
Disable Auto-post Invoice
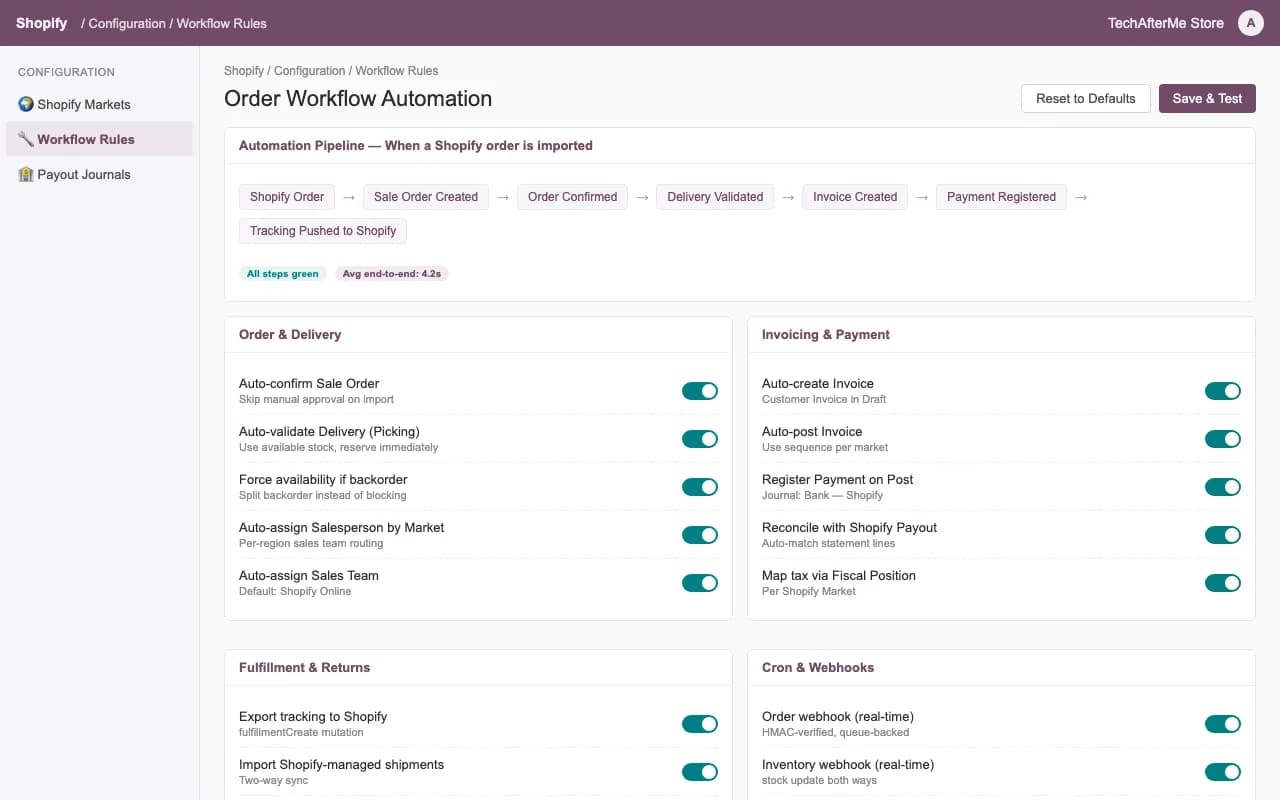[x=1223, y=439]
